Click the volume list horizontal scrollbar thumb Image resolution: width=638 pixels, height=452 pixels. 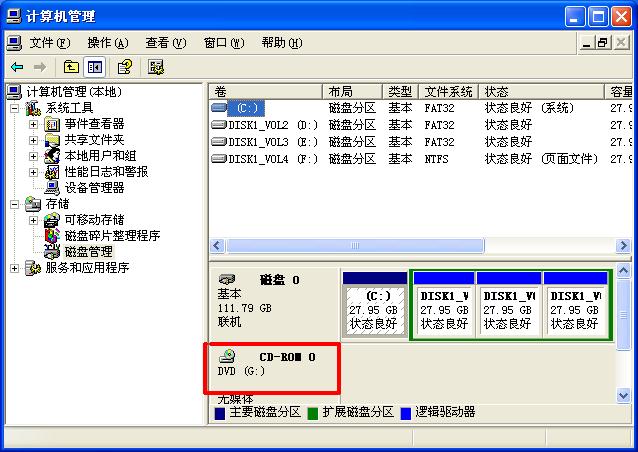355,245
